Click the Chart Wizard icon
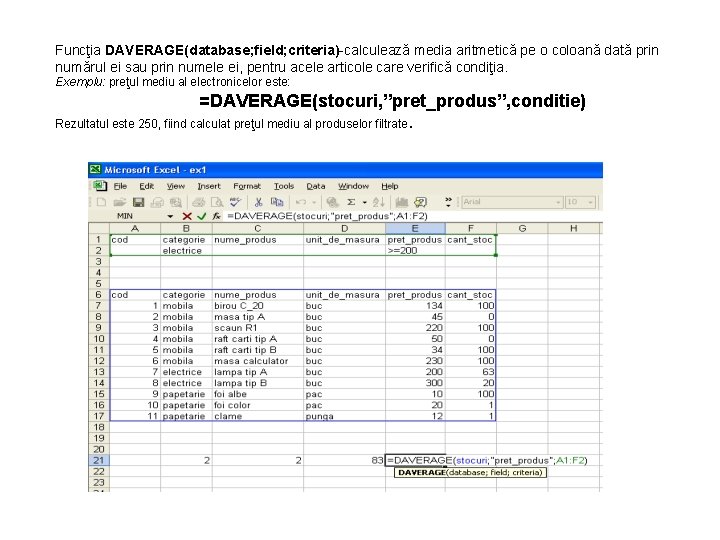 pos(402,202)
